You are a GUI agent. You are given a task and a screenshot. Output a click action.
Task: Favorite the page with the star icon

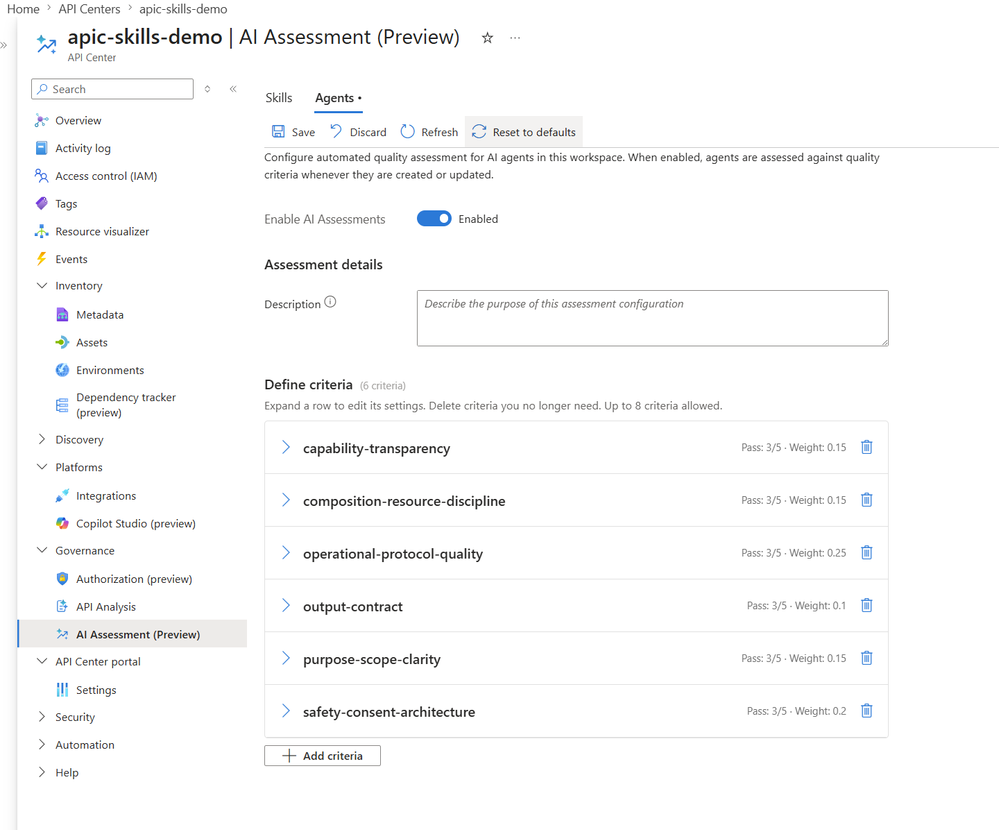click(x=487, y=38)
